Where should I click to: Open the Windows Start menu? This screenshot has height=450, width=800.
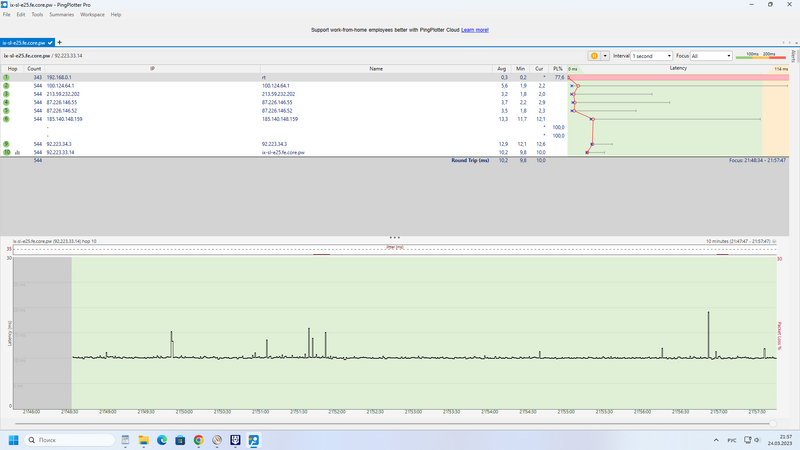[x=13, y=440]
